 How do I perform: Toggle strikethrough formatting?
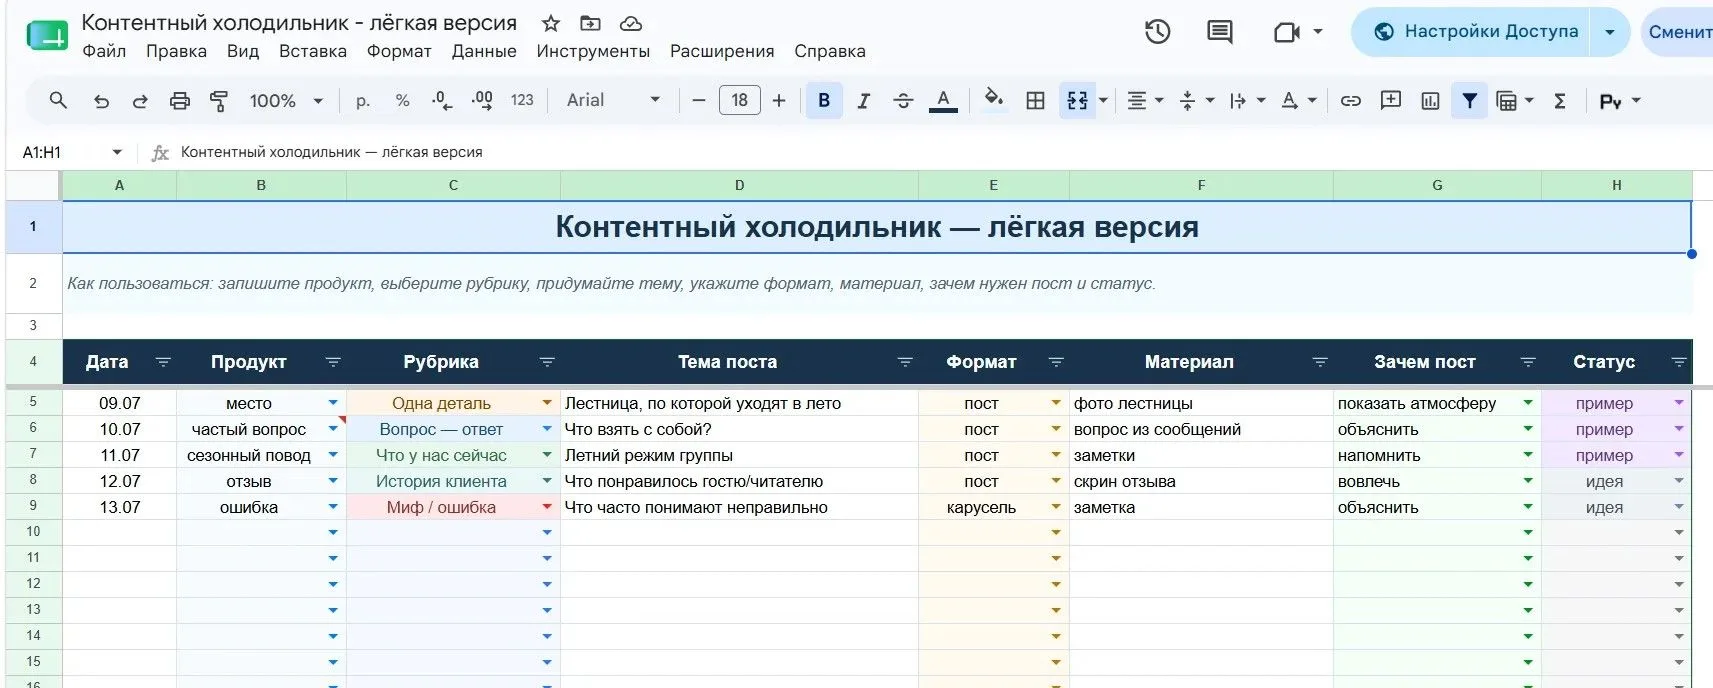[903, 100]
